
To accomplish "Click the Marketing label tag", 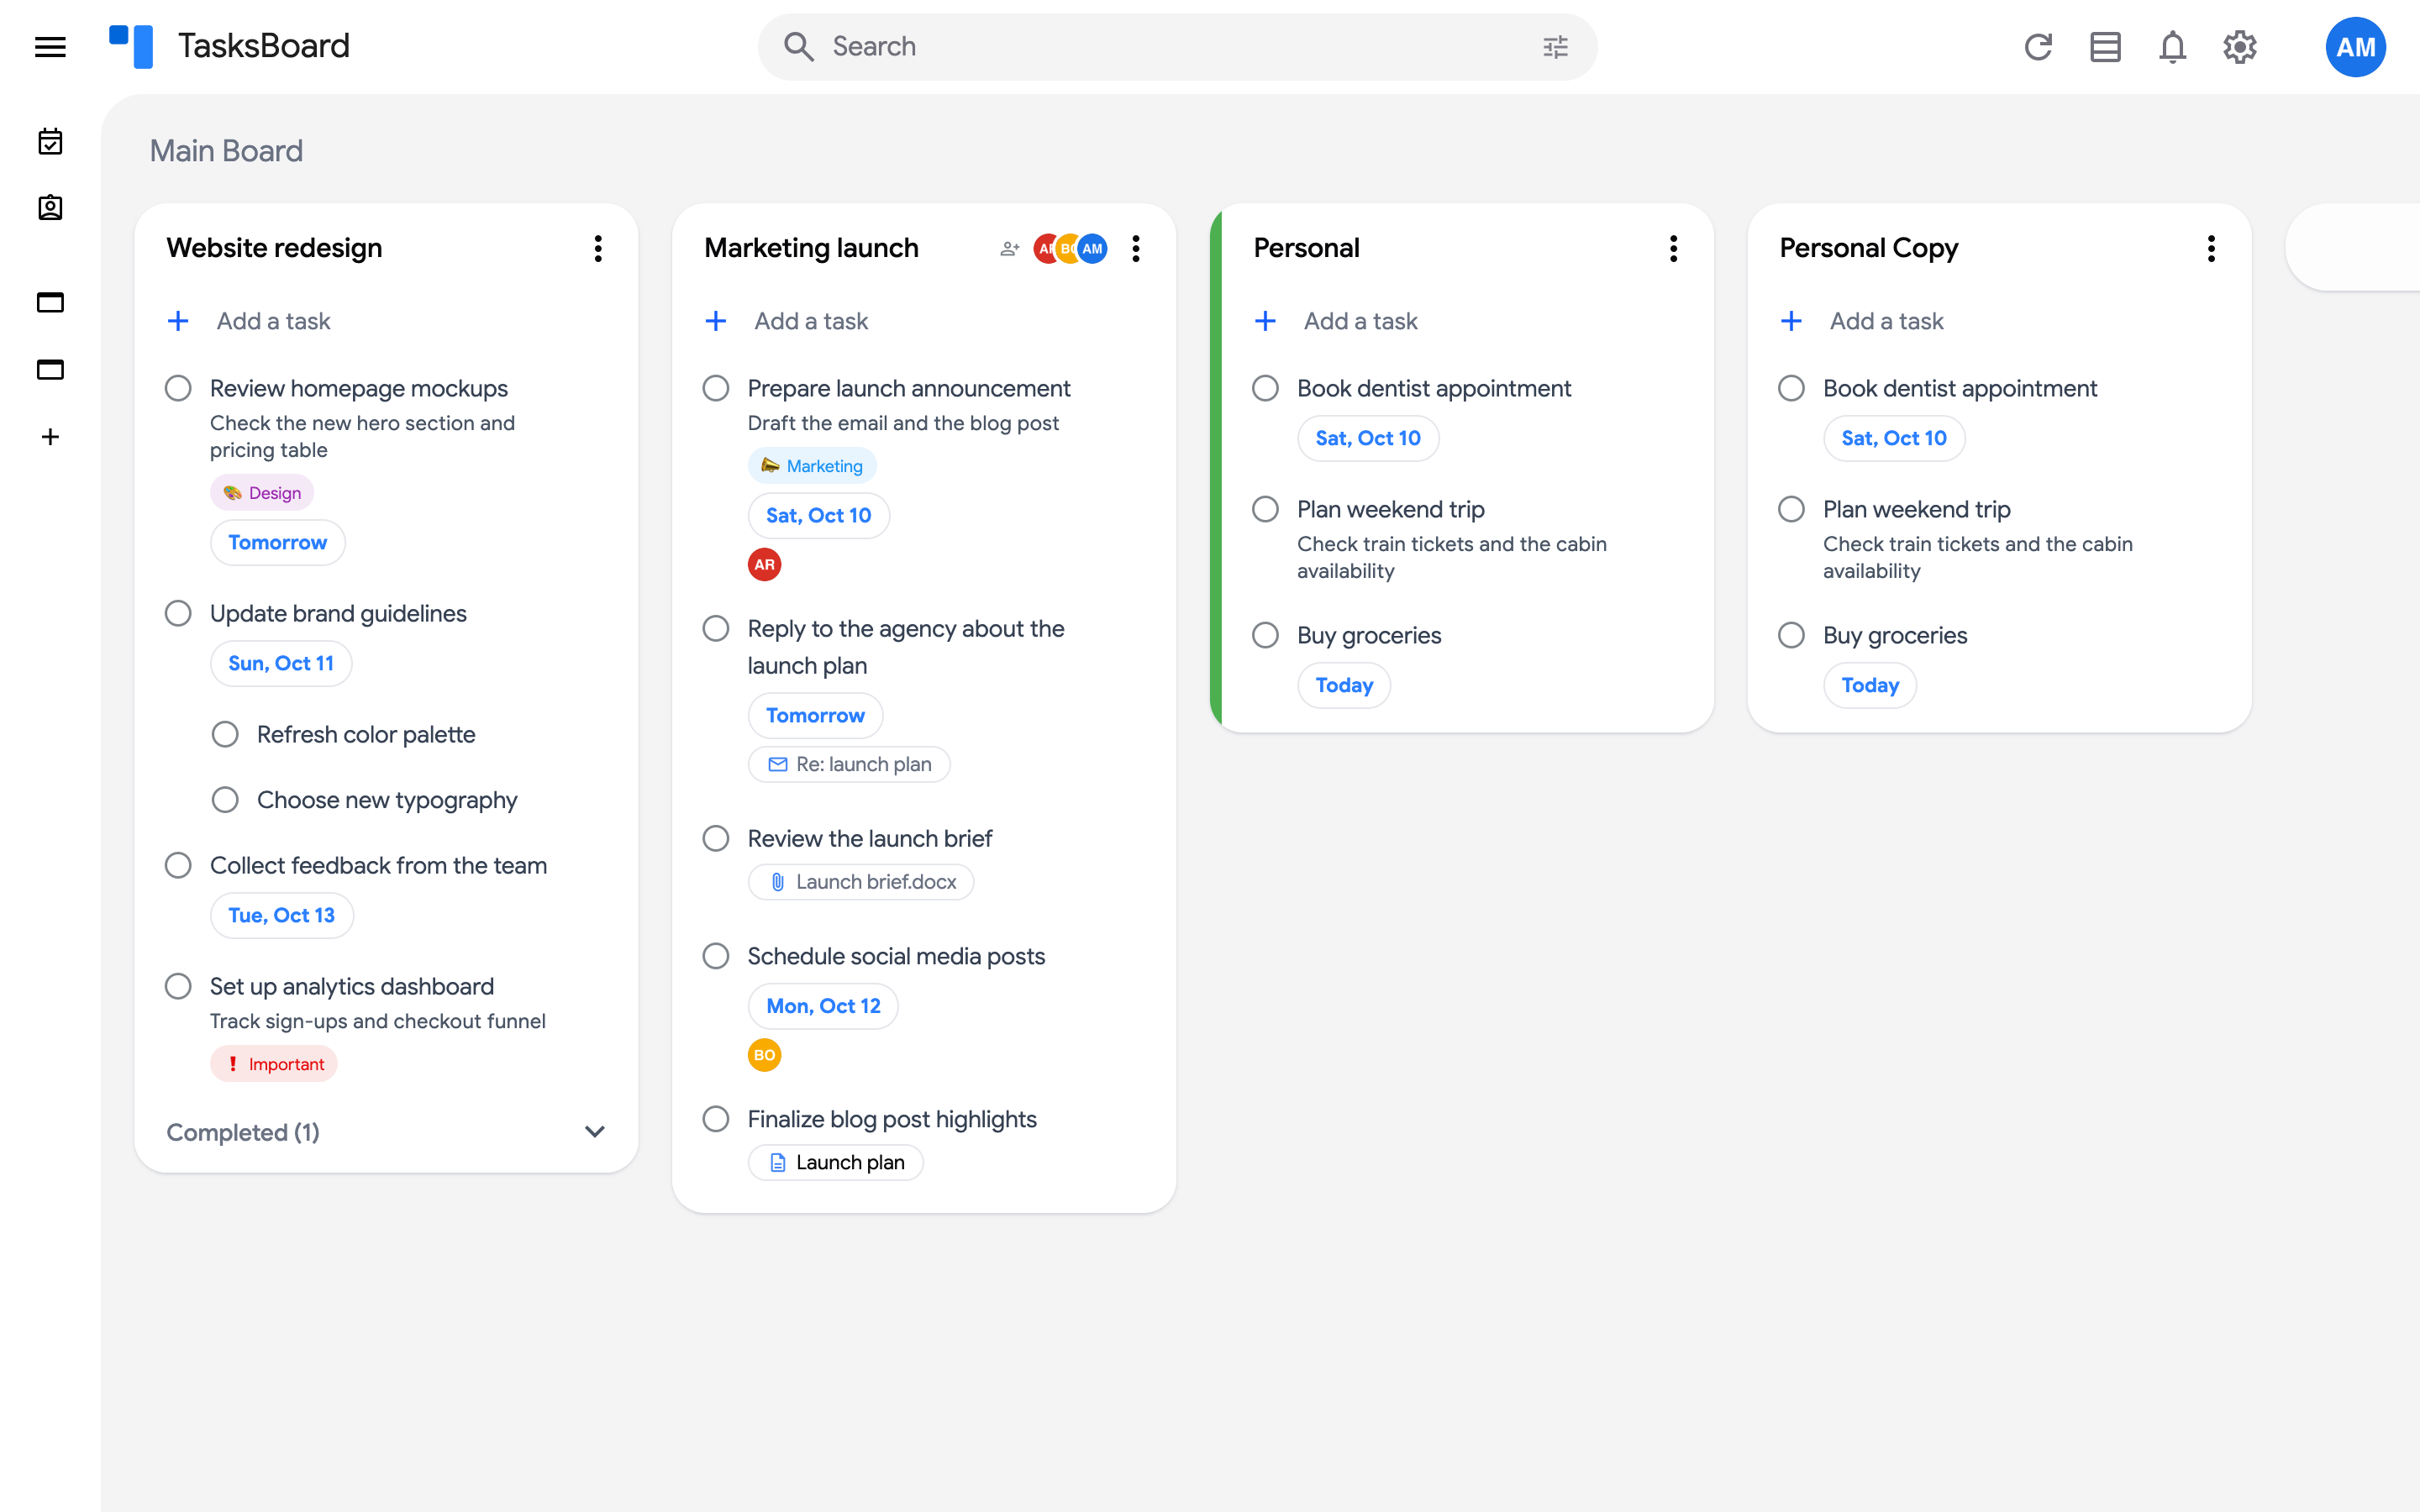I will coord(812,465).
